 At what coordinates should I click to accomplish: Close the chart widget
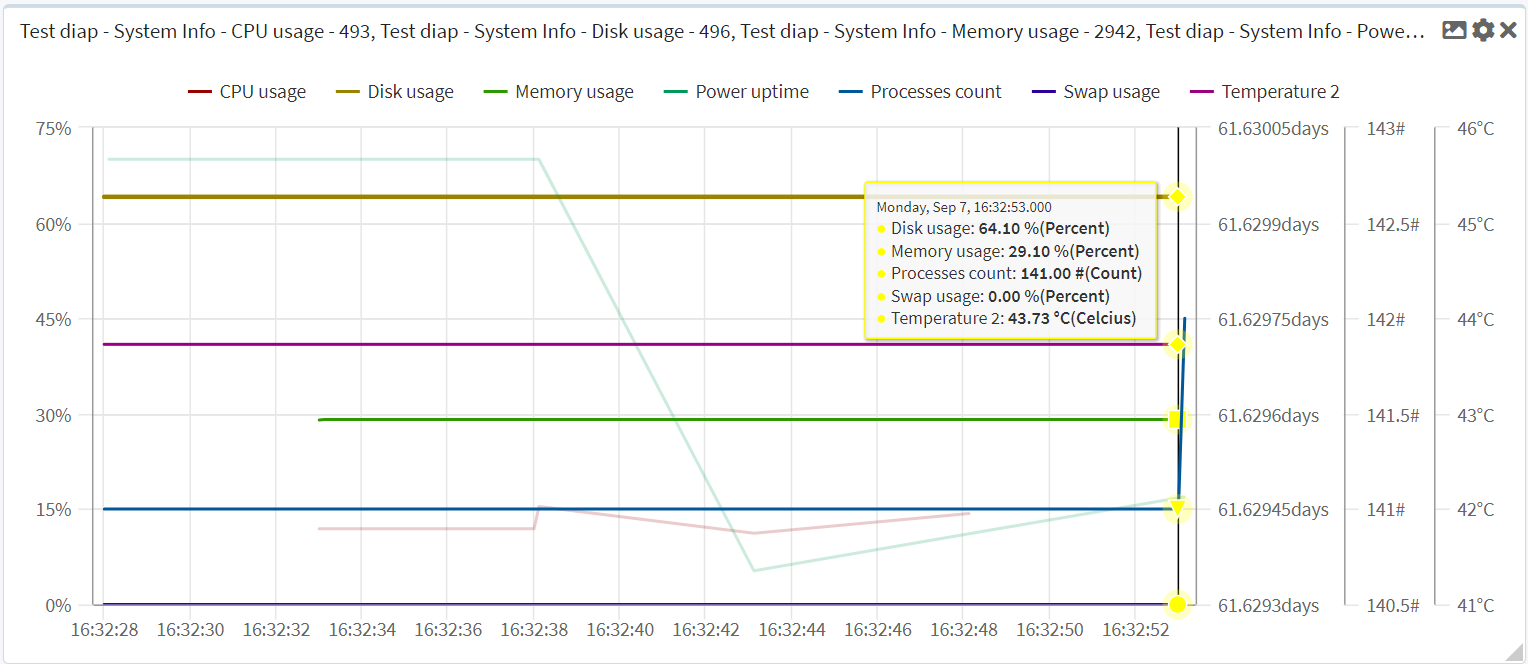point(1508,31)
